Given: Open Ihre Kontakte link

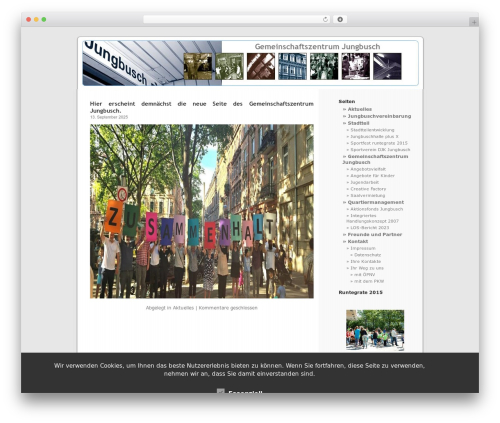Looking at the screenshot, I should click(x=366, y=262).
